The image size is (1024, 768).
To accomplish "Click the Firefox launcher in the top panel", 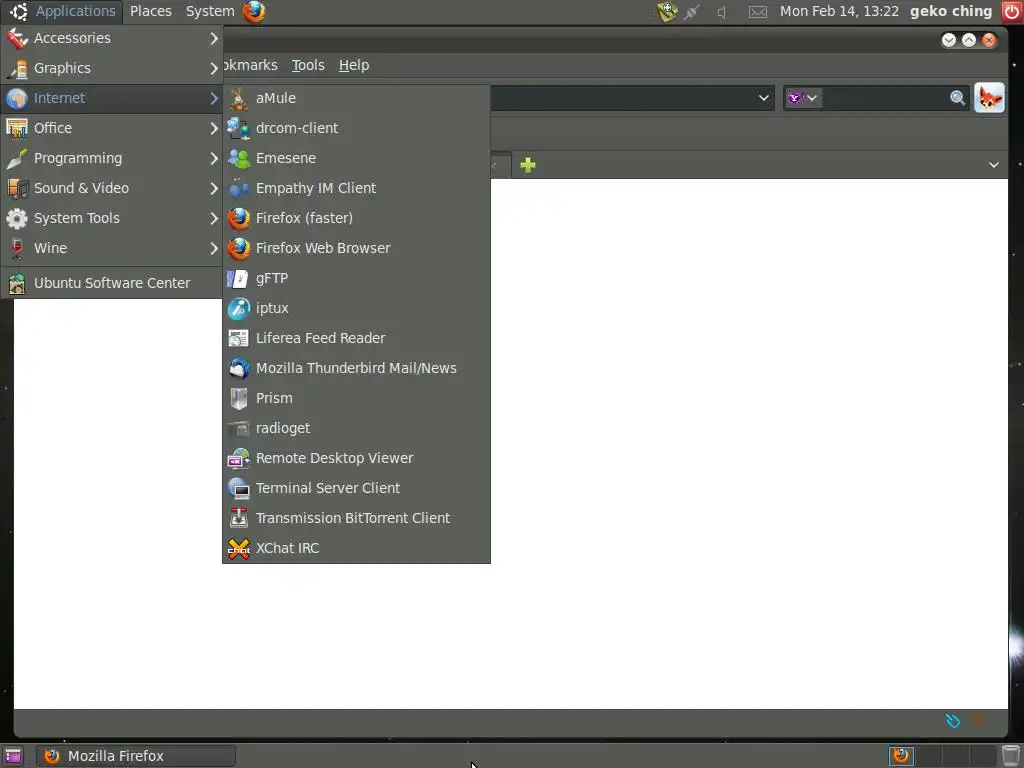I will 253,11.
